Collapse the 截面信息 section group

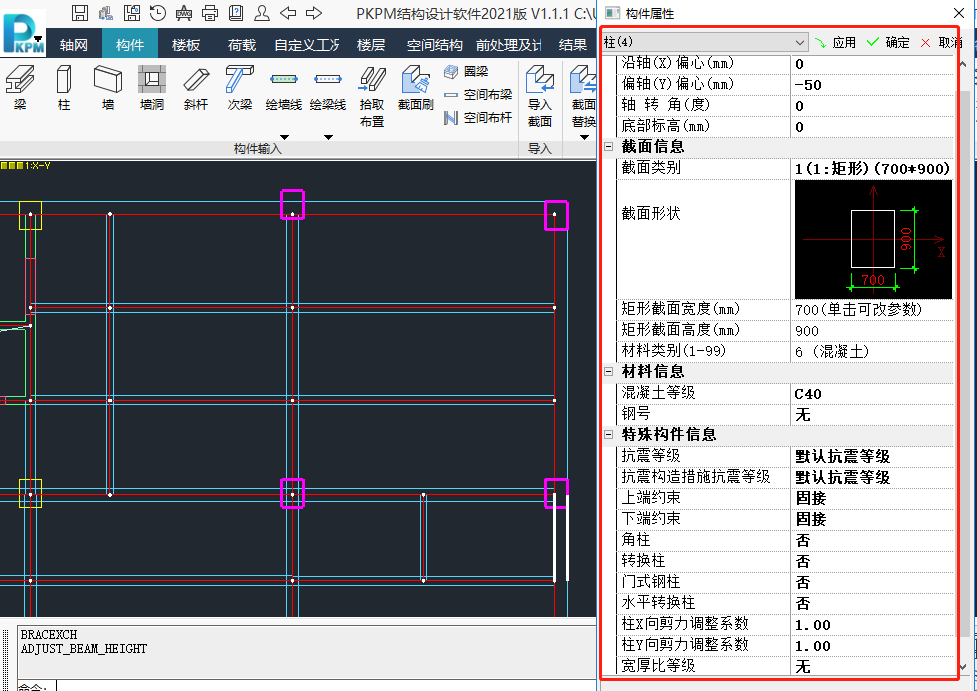(x=609, y=146)
